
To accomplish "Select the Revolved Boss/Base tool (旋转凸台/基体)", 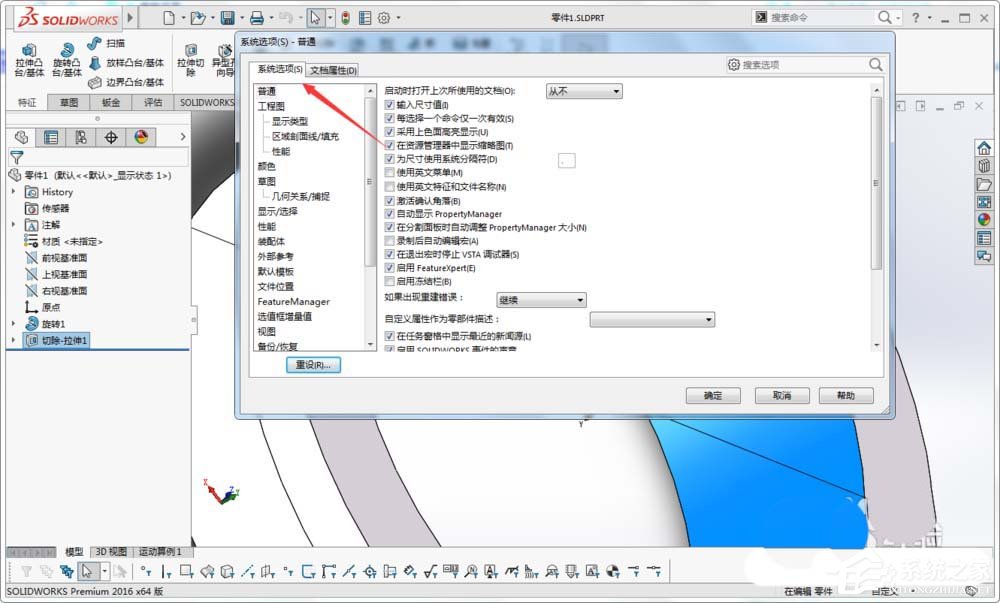I will click(65, 58).
